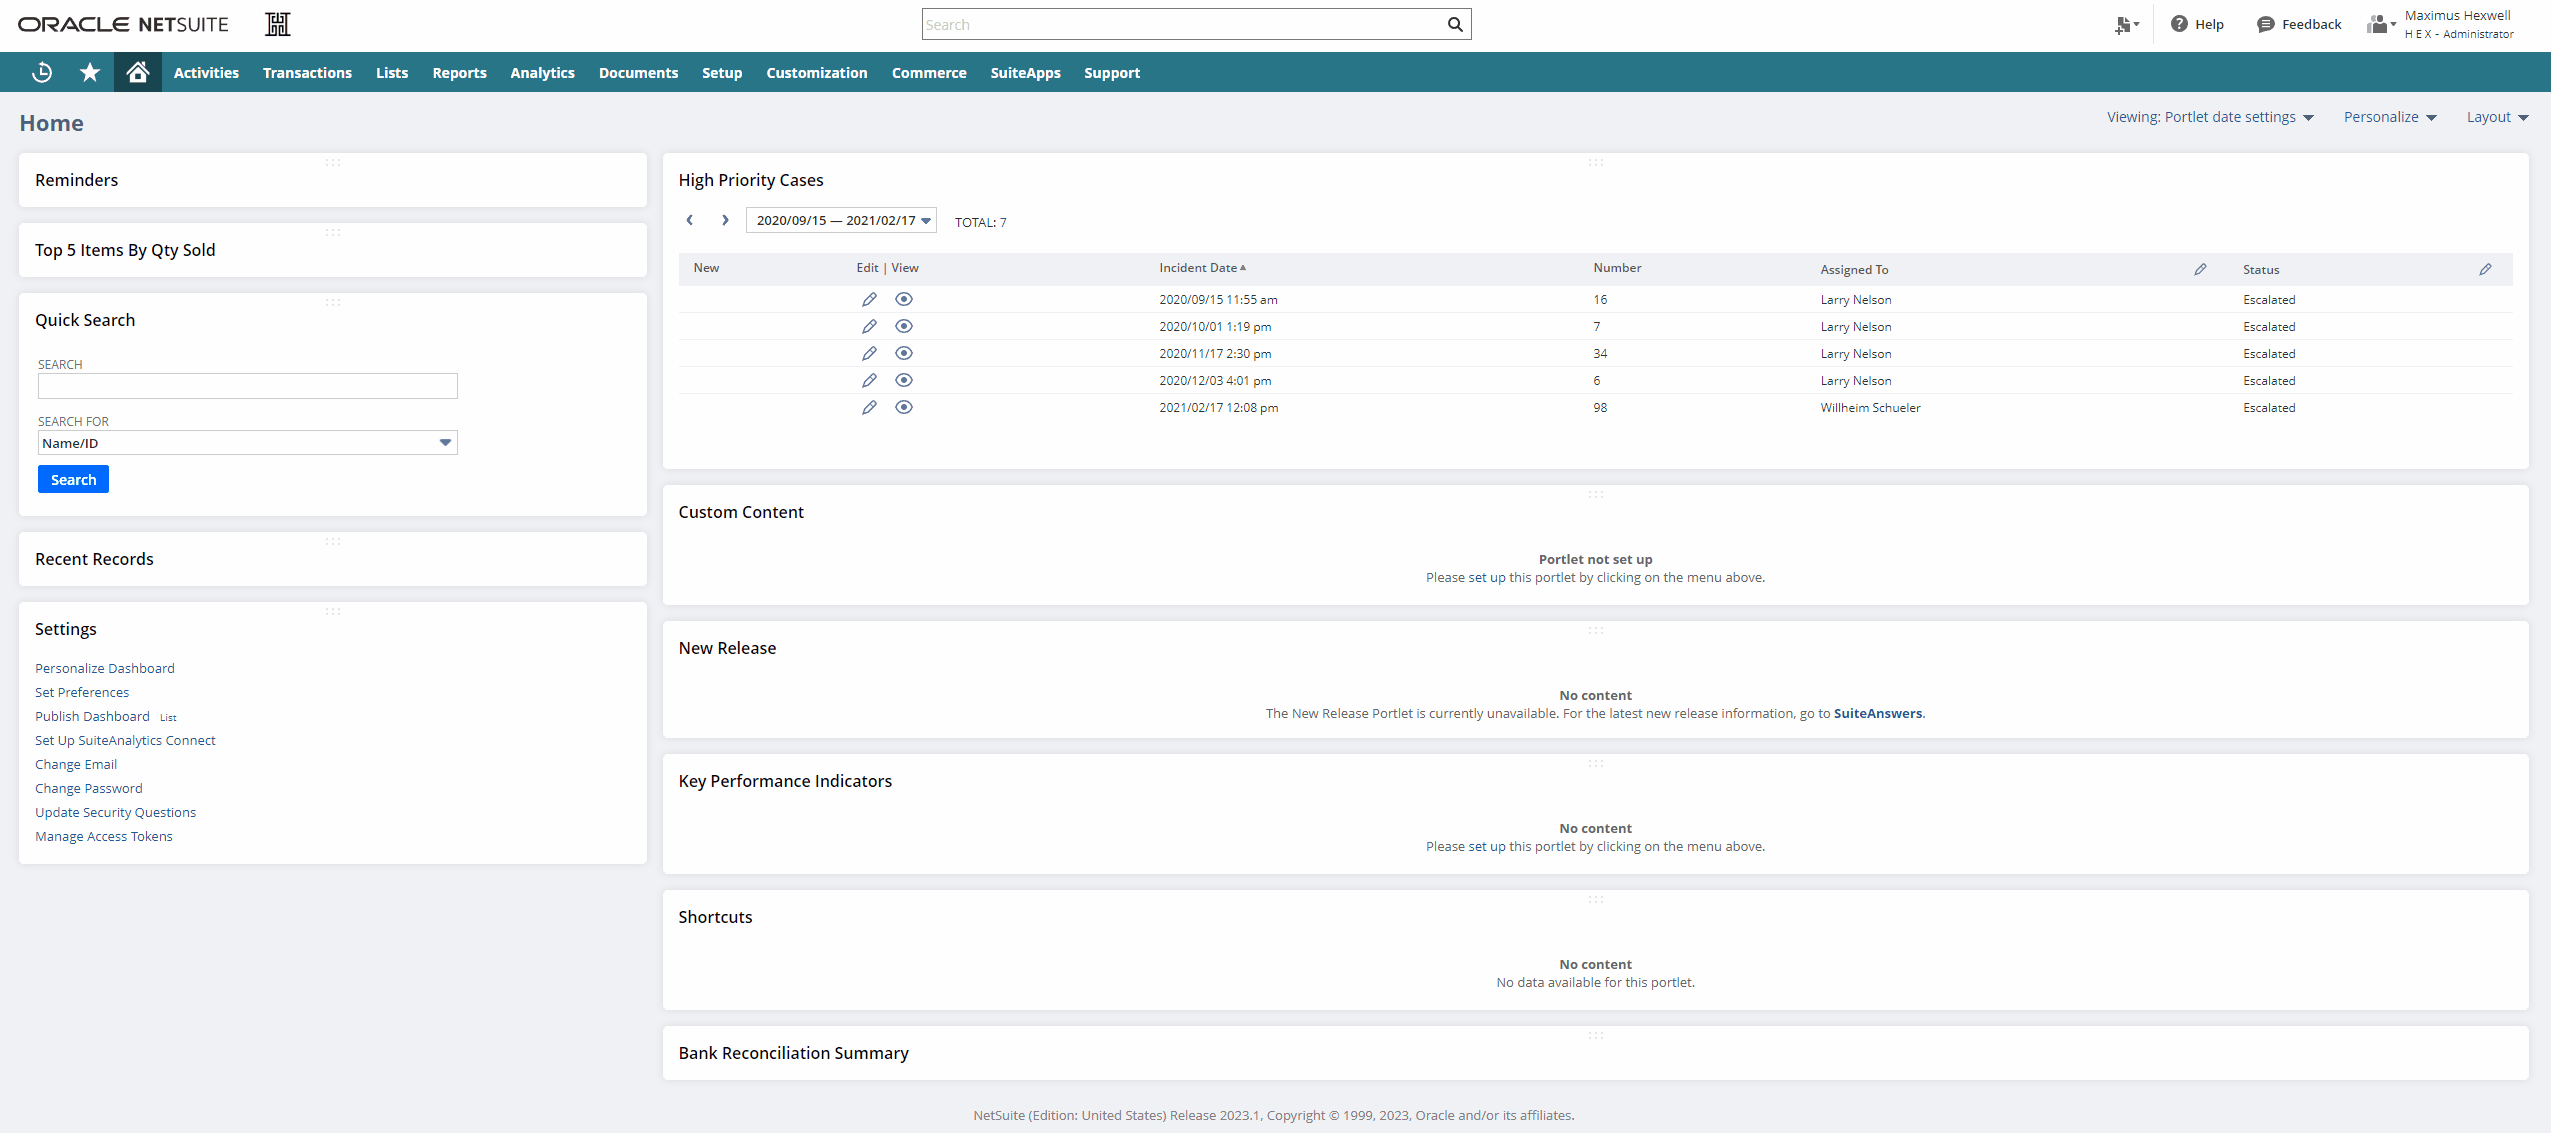Screen dimensions: 2551x1133
Task: Open the Transactions menu
Action: click(307, 72)
